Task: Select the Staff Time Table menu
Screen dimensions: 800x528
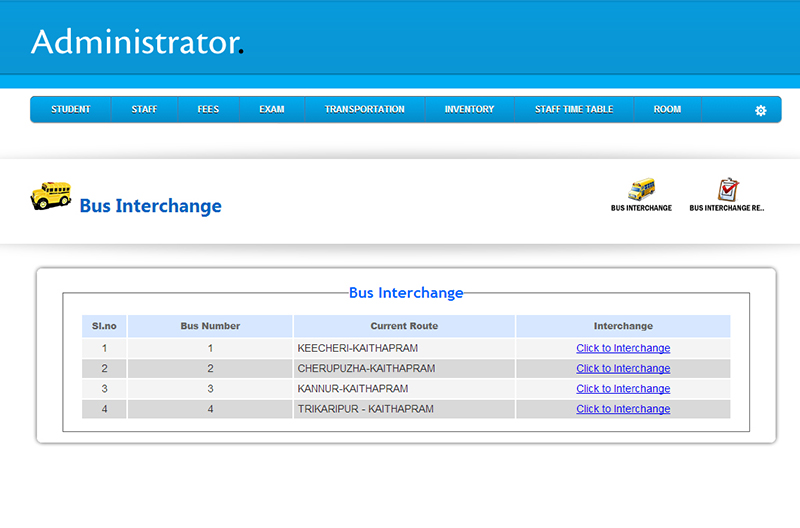Action: 574,109
